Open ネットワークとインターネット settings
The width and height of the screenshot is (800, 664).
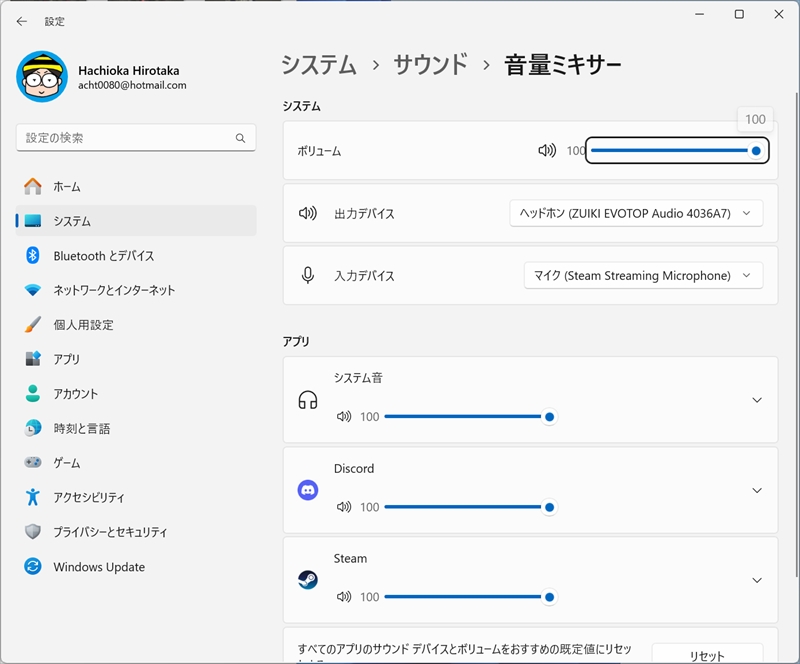pos(114,290)
